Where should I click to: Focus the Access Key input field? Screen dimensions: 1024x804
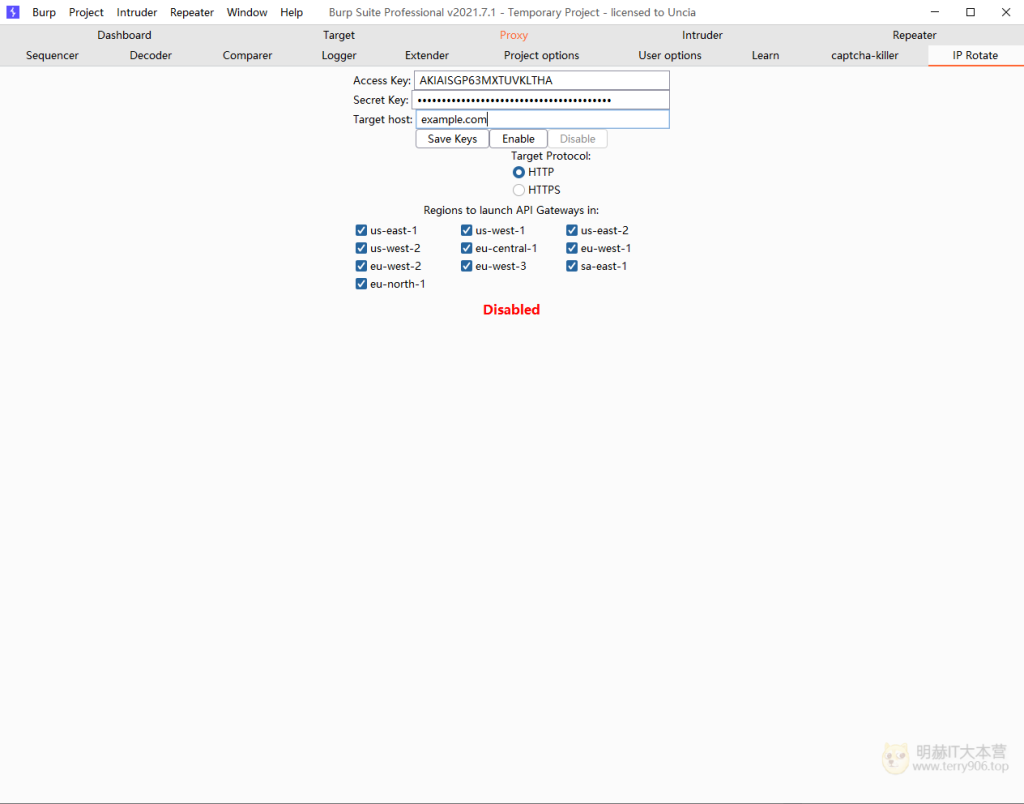click(541, 80)
